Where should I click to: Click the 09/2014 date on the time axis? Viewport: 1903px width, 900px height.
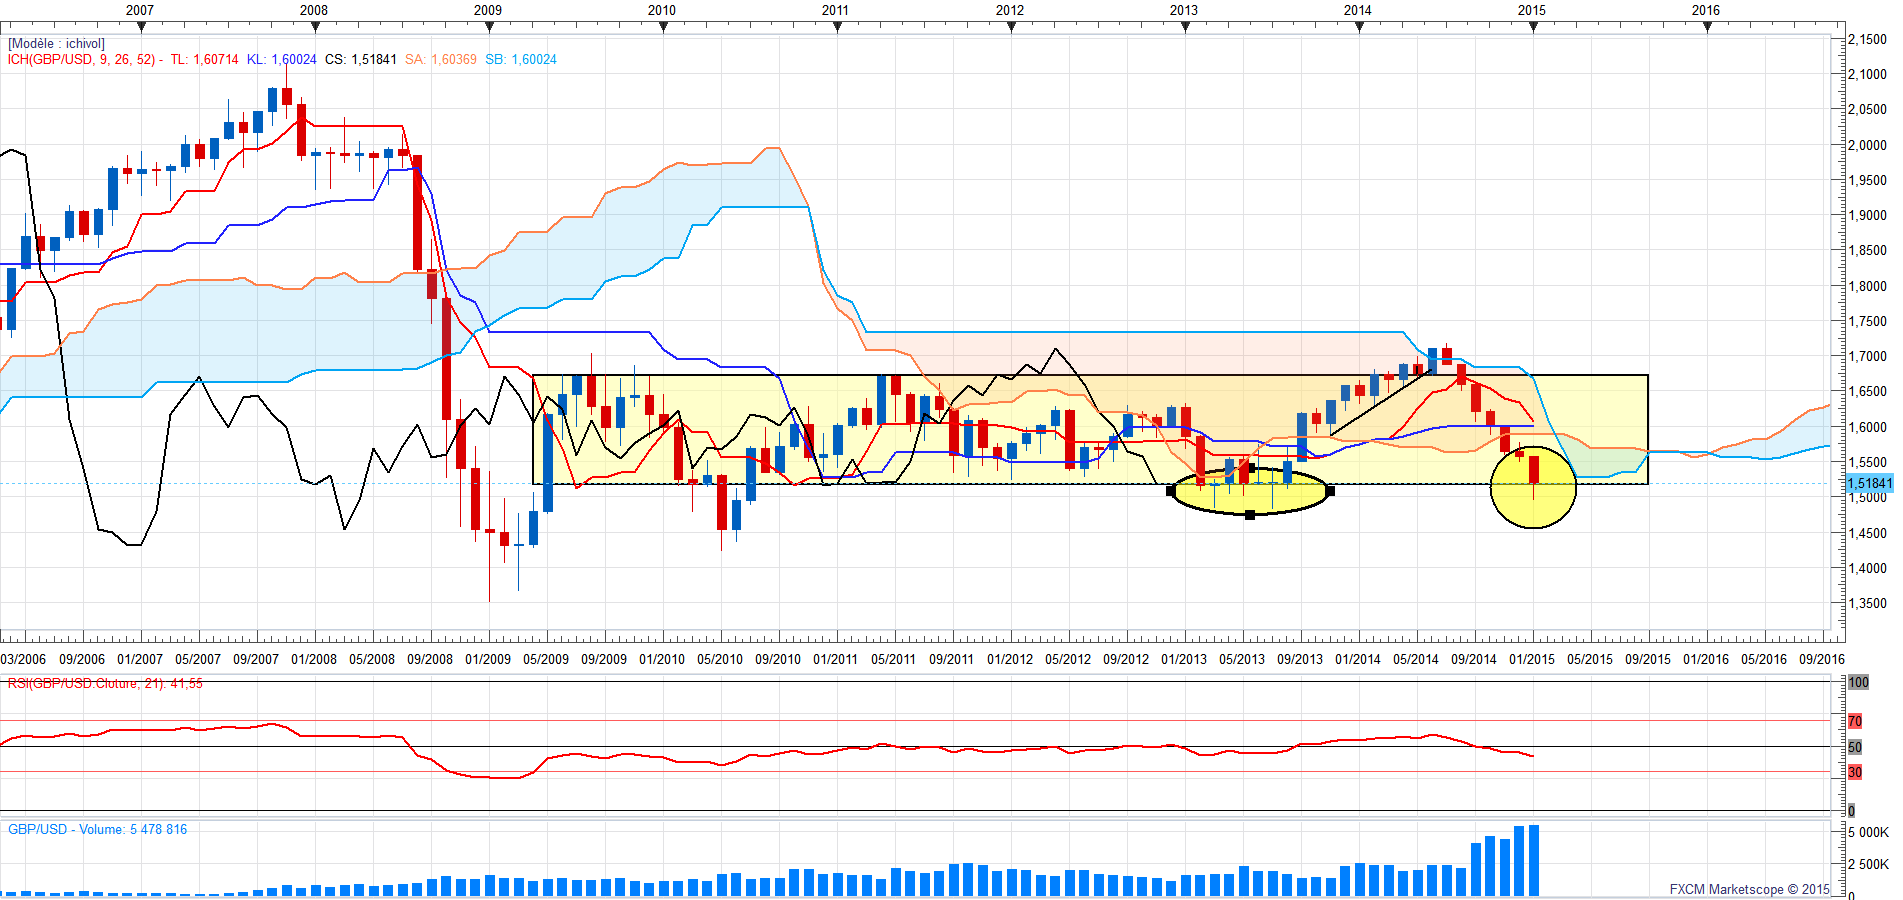coord(1474,660)
